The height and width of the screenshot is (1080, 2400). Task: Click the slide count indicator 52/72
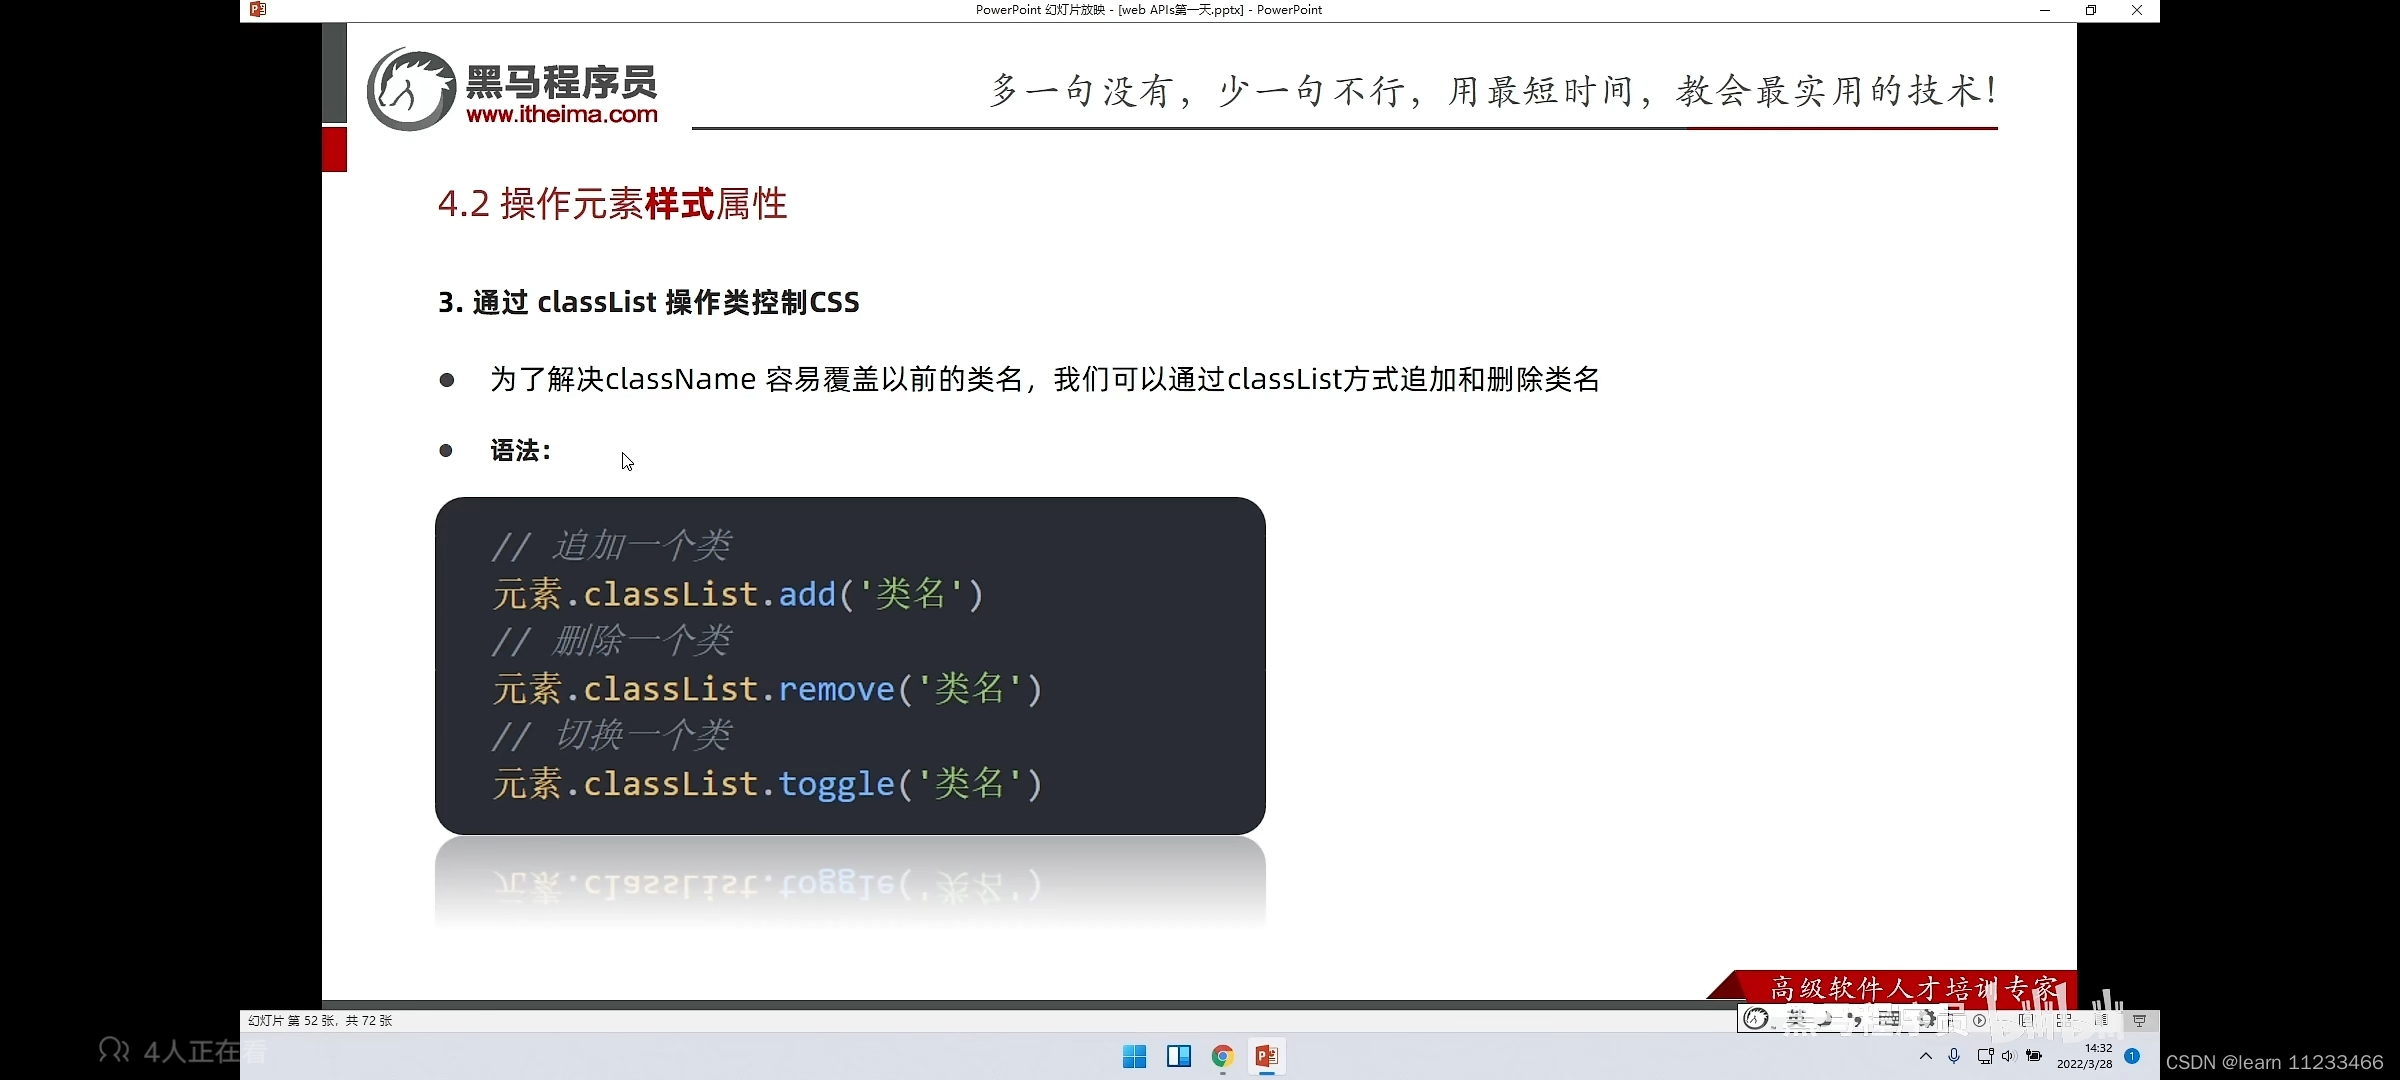pyautogui.click(x=321, y=1020)
